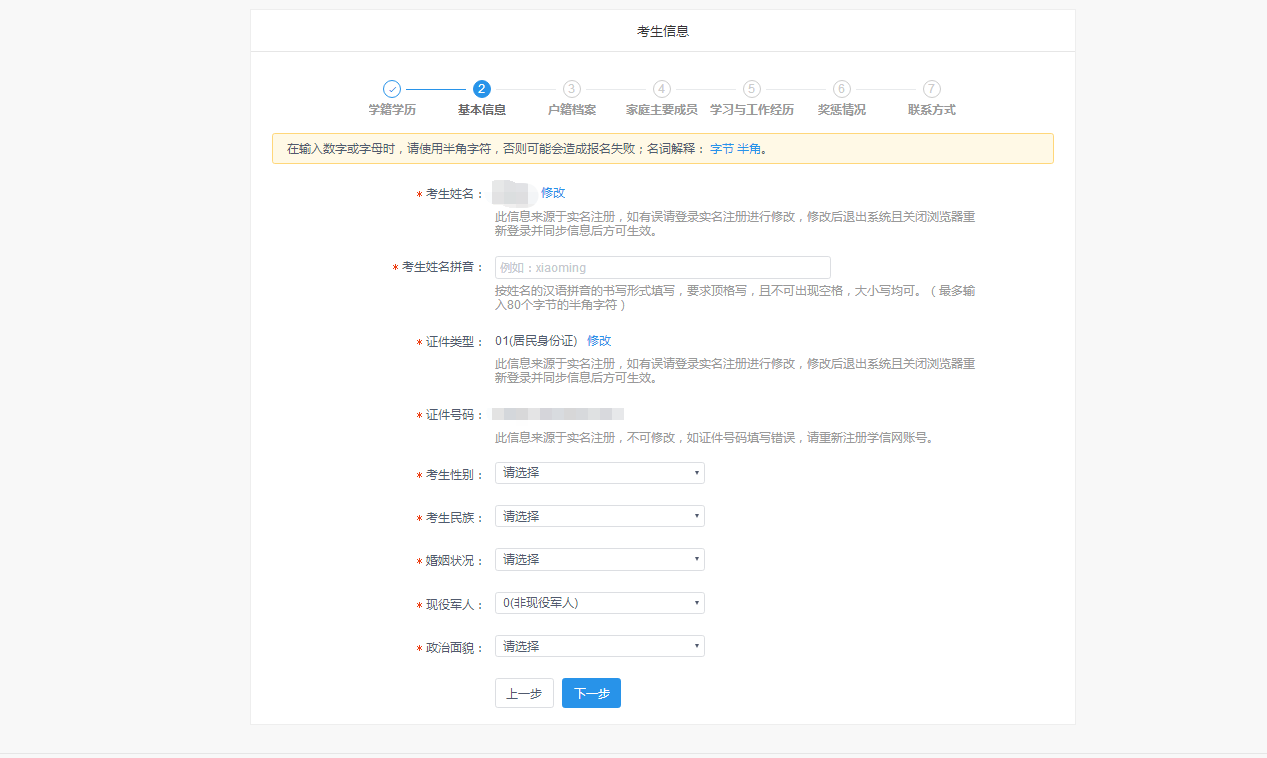
Task: Change the 现役军人 dropdown value
Action: coord(599,603)
